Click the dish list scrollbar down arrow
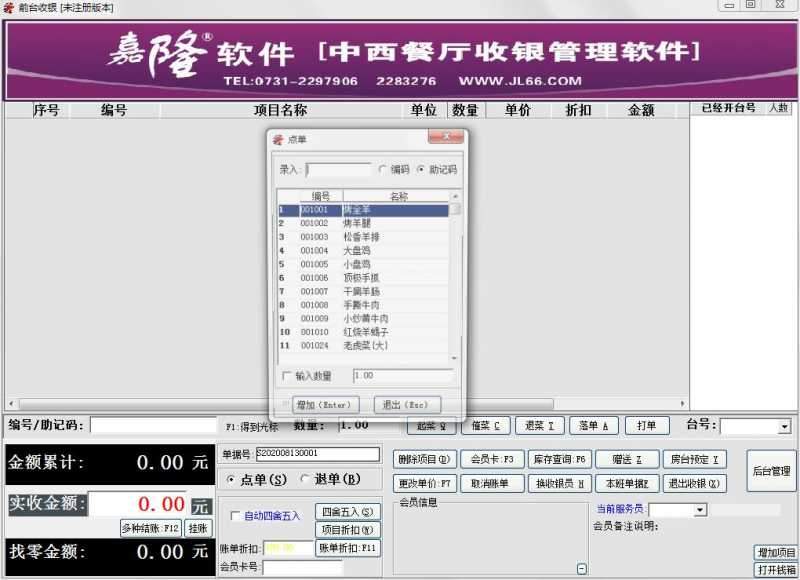The image size is (800, 580). point(455,356)
